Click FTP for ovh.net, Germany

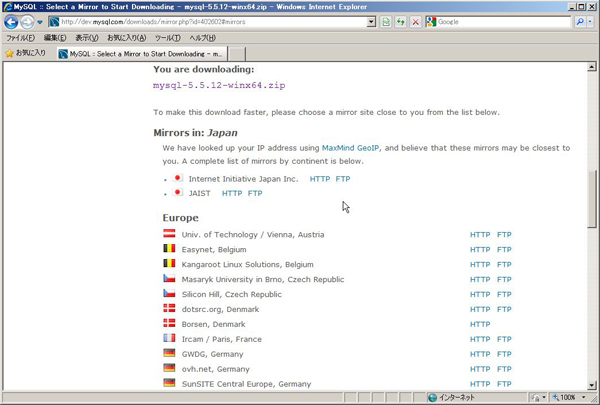point(504,369)
